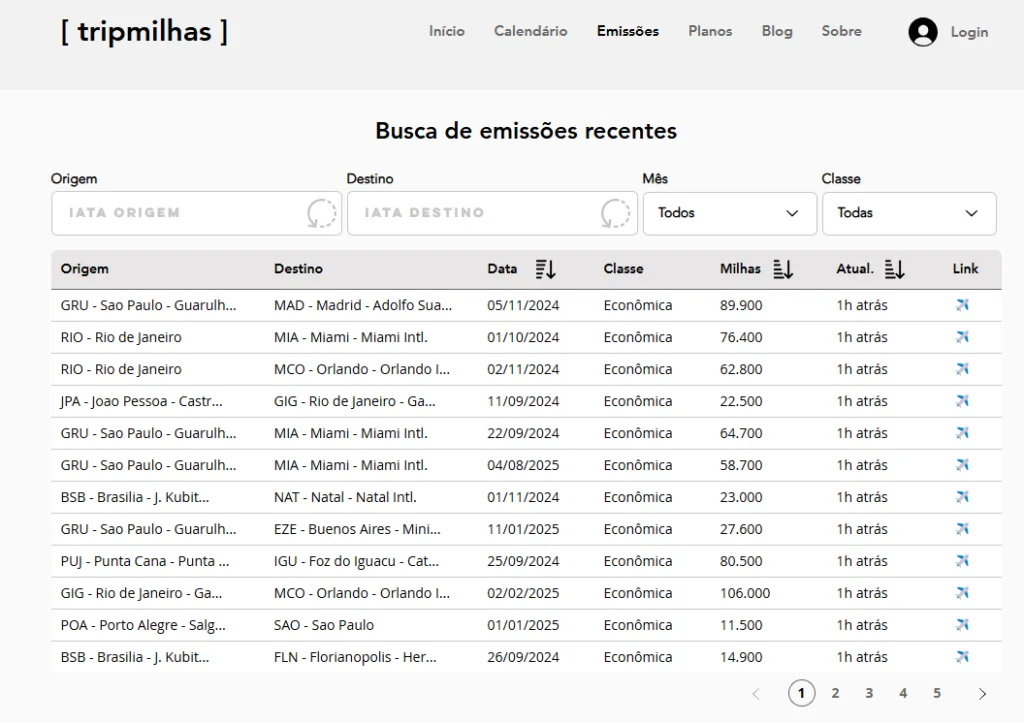
Task: Click the 23.000 miles value
Action: click(x=741, y=497)
